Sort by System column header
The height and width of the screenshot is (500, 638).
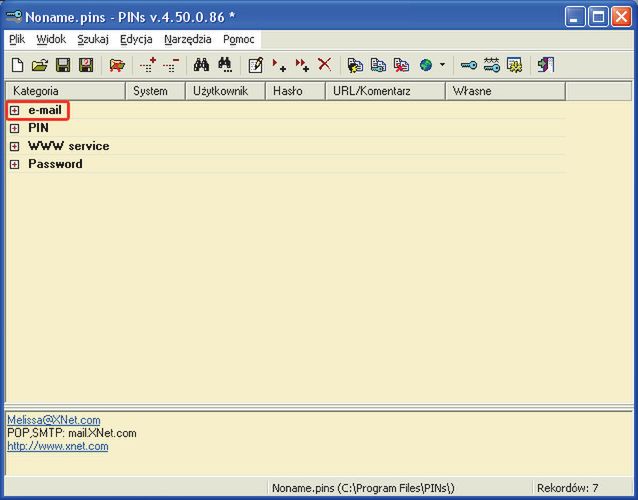click(155, 91)
